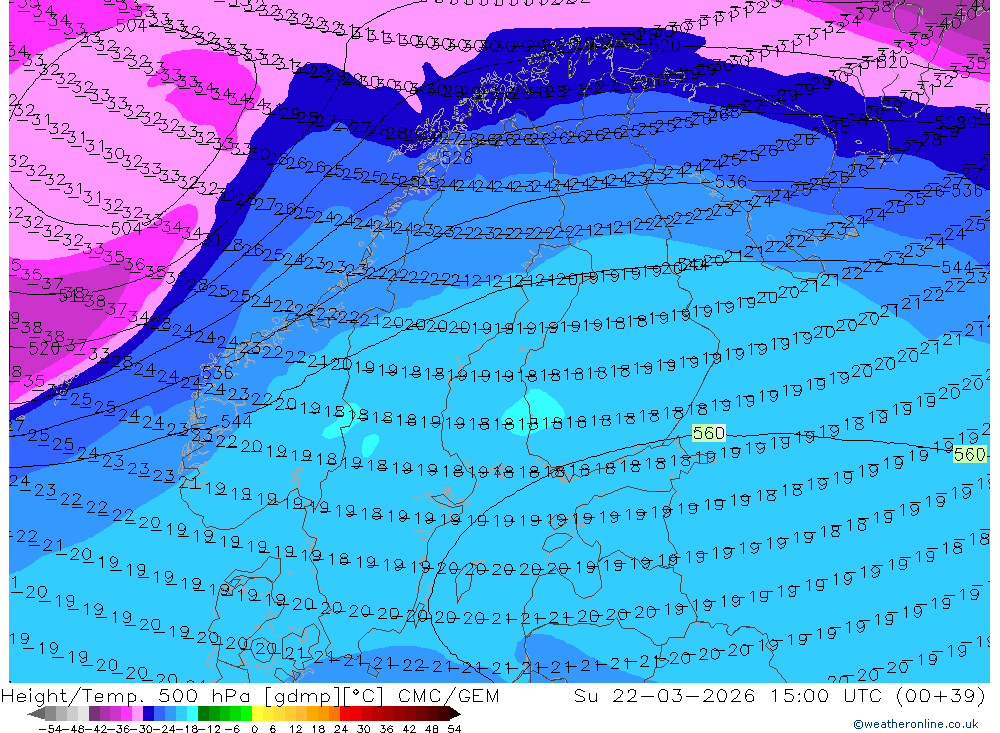Click the forecast offset '(00+39)'
The height and width of the screenshot is (733, 1000).
941,696
